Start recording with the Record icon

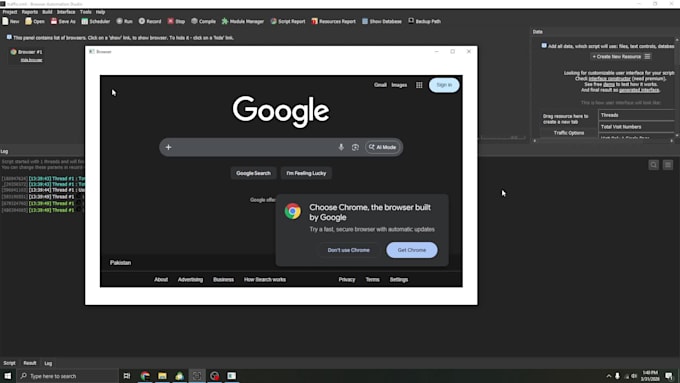(150, 21)
